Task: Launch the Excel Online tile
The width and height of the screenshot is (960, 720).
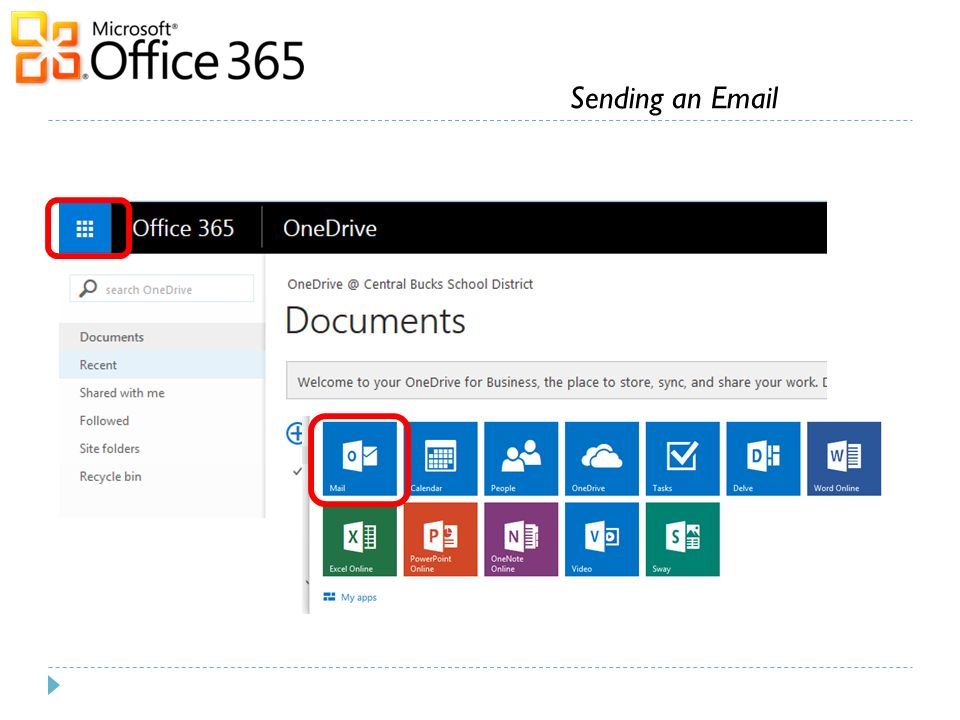Action: 360,539
